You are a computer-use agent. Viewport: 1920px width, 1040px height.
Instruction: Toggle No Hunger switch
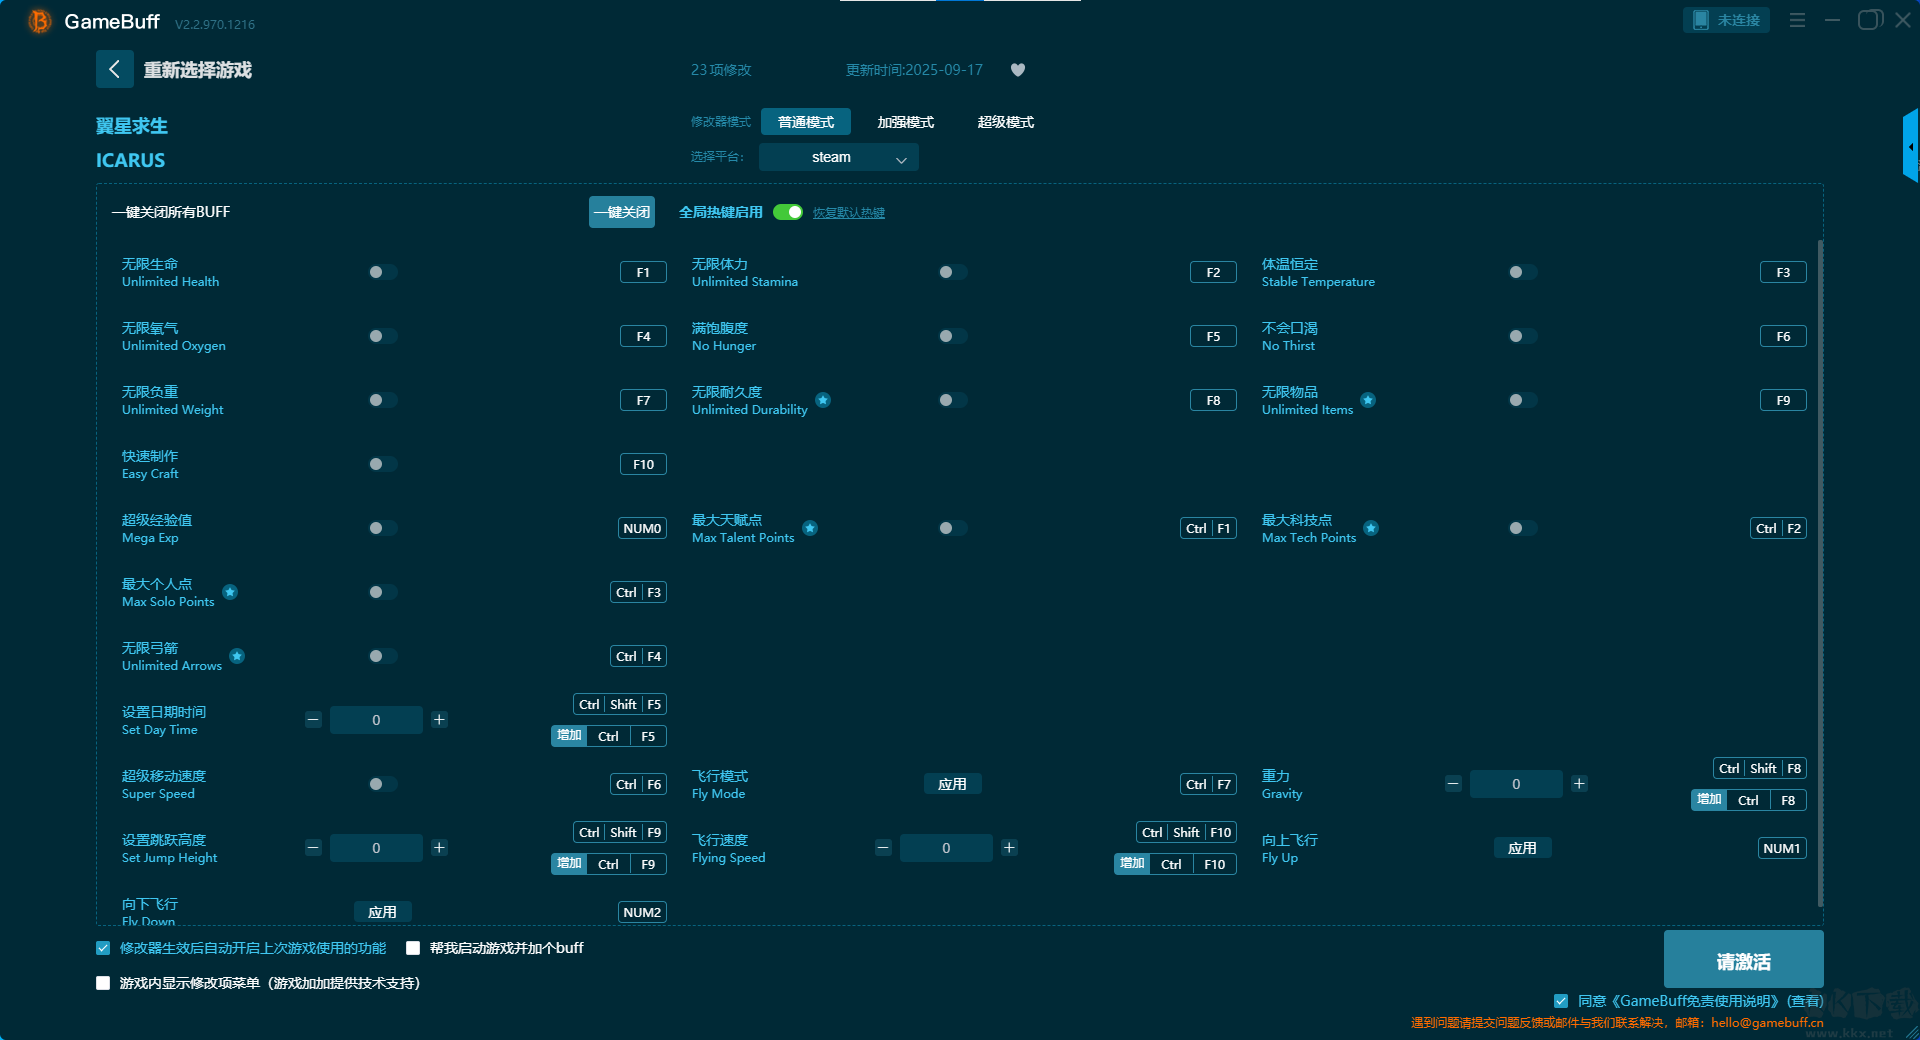point(952,336)
